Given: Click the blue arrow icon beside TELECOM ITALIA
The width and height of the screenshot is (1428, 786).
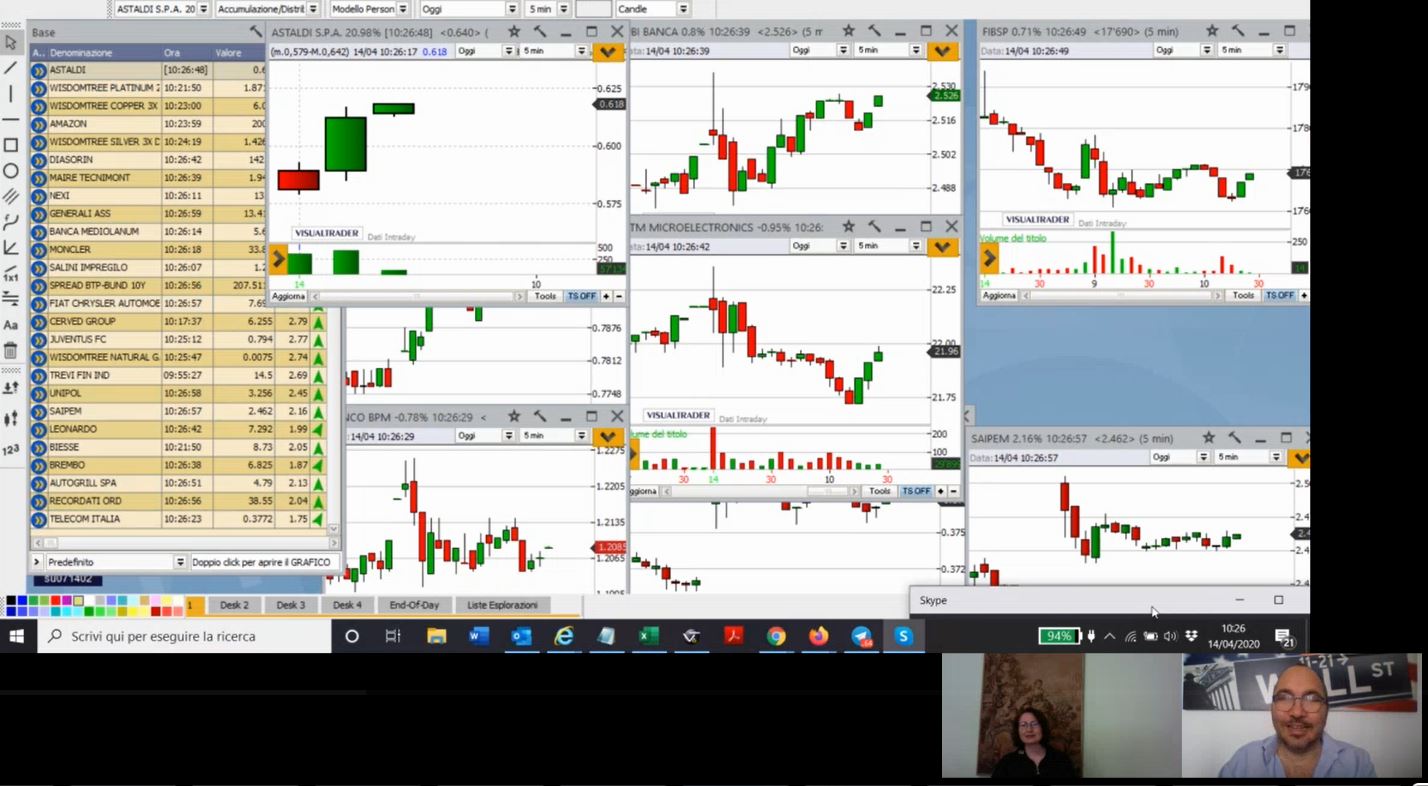Looking at the screenshot, I should click(x=38, y=519).
